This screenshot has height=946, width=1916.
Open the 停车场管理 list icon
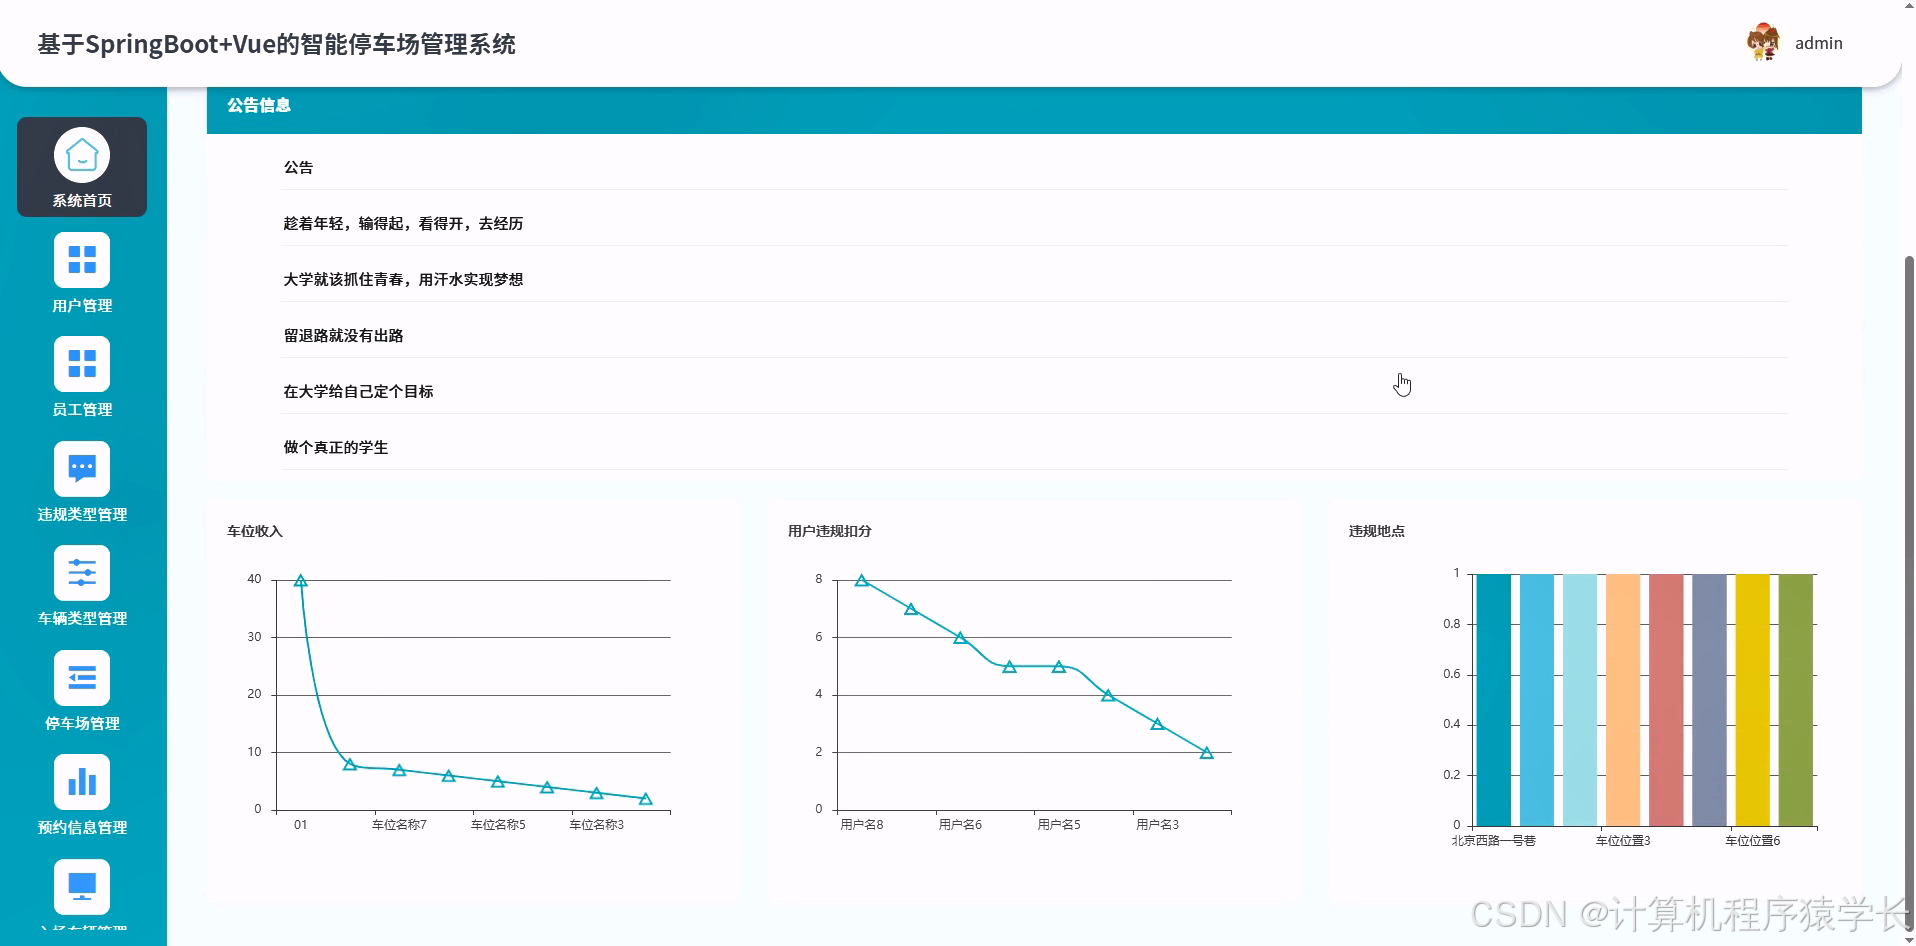click(x=82, y=678)
